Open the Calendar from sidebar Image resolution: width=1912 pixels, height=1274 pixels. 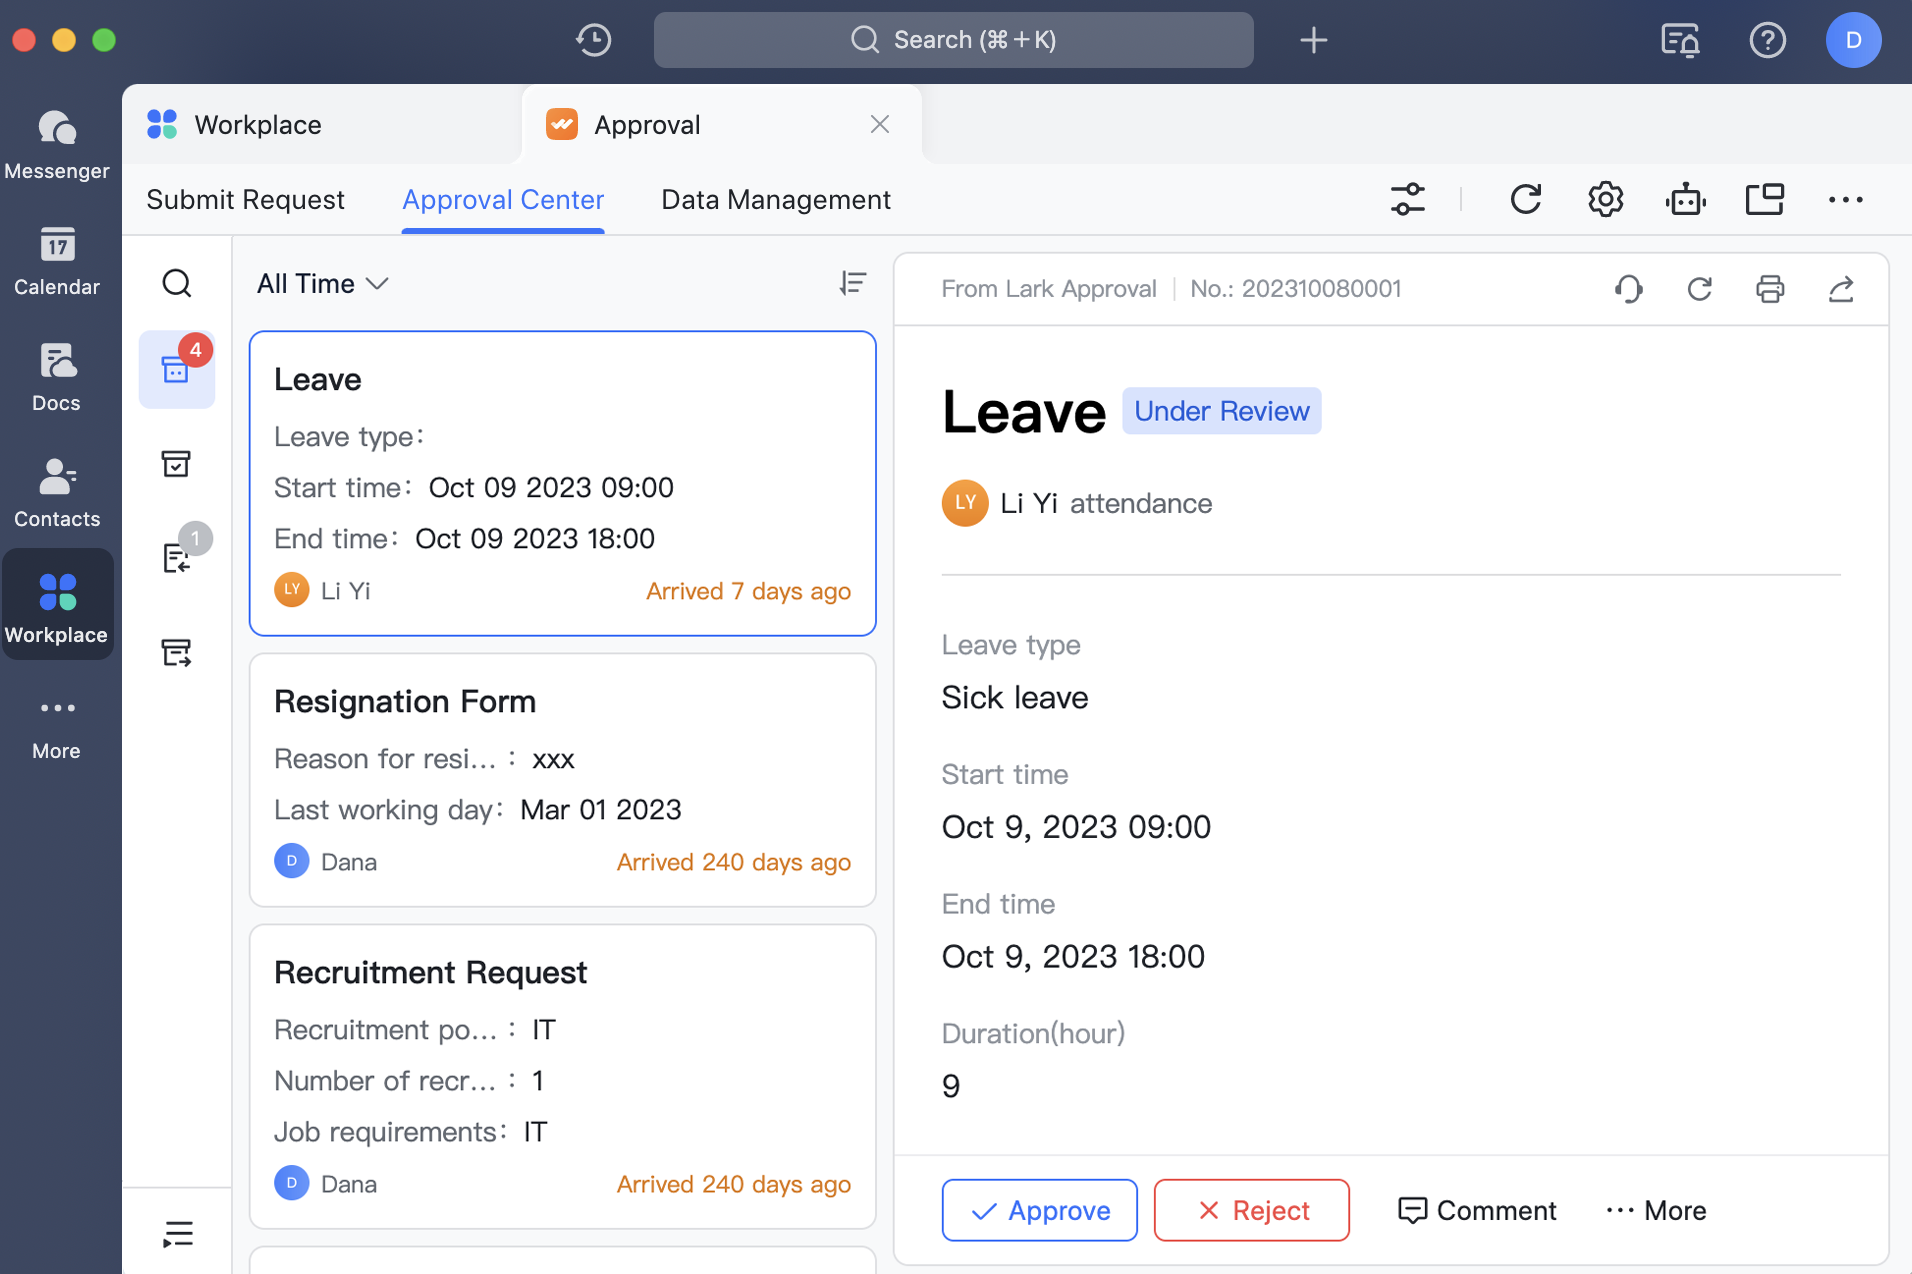point(57,260)
